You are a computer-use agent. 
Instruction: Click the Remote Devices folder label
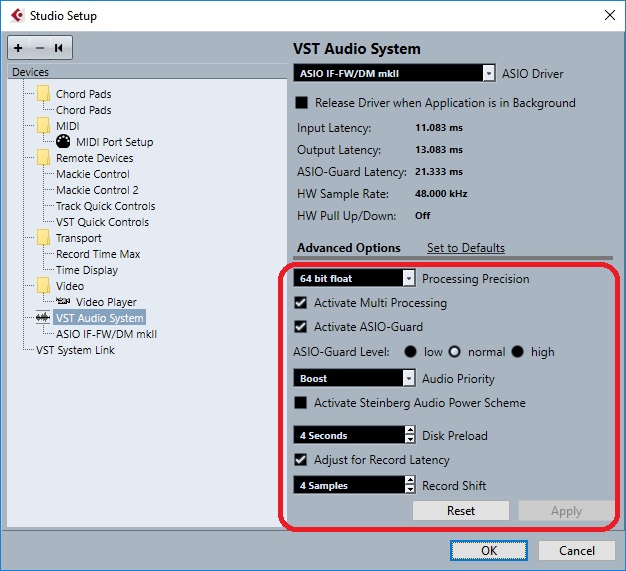coord(95,158)
